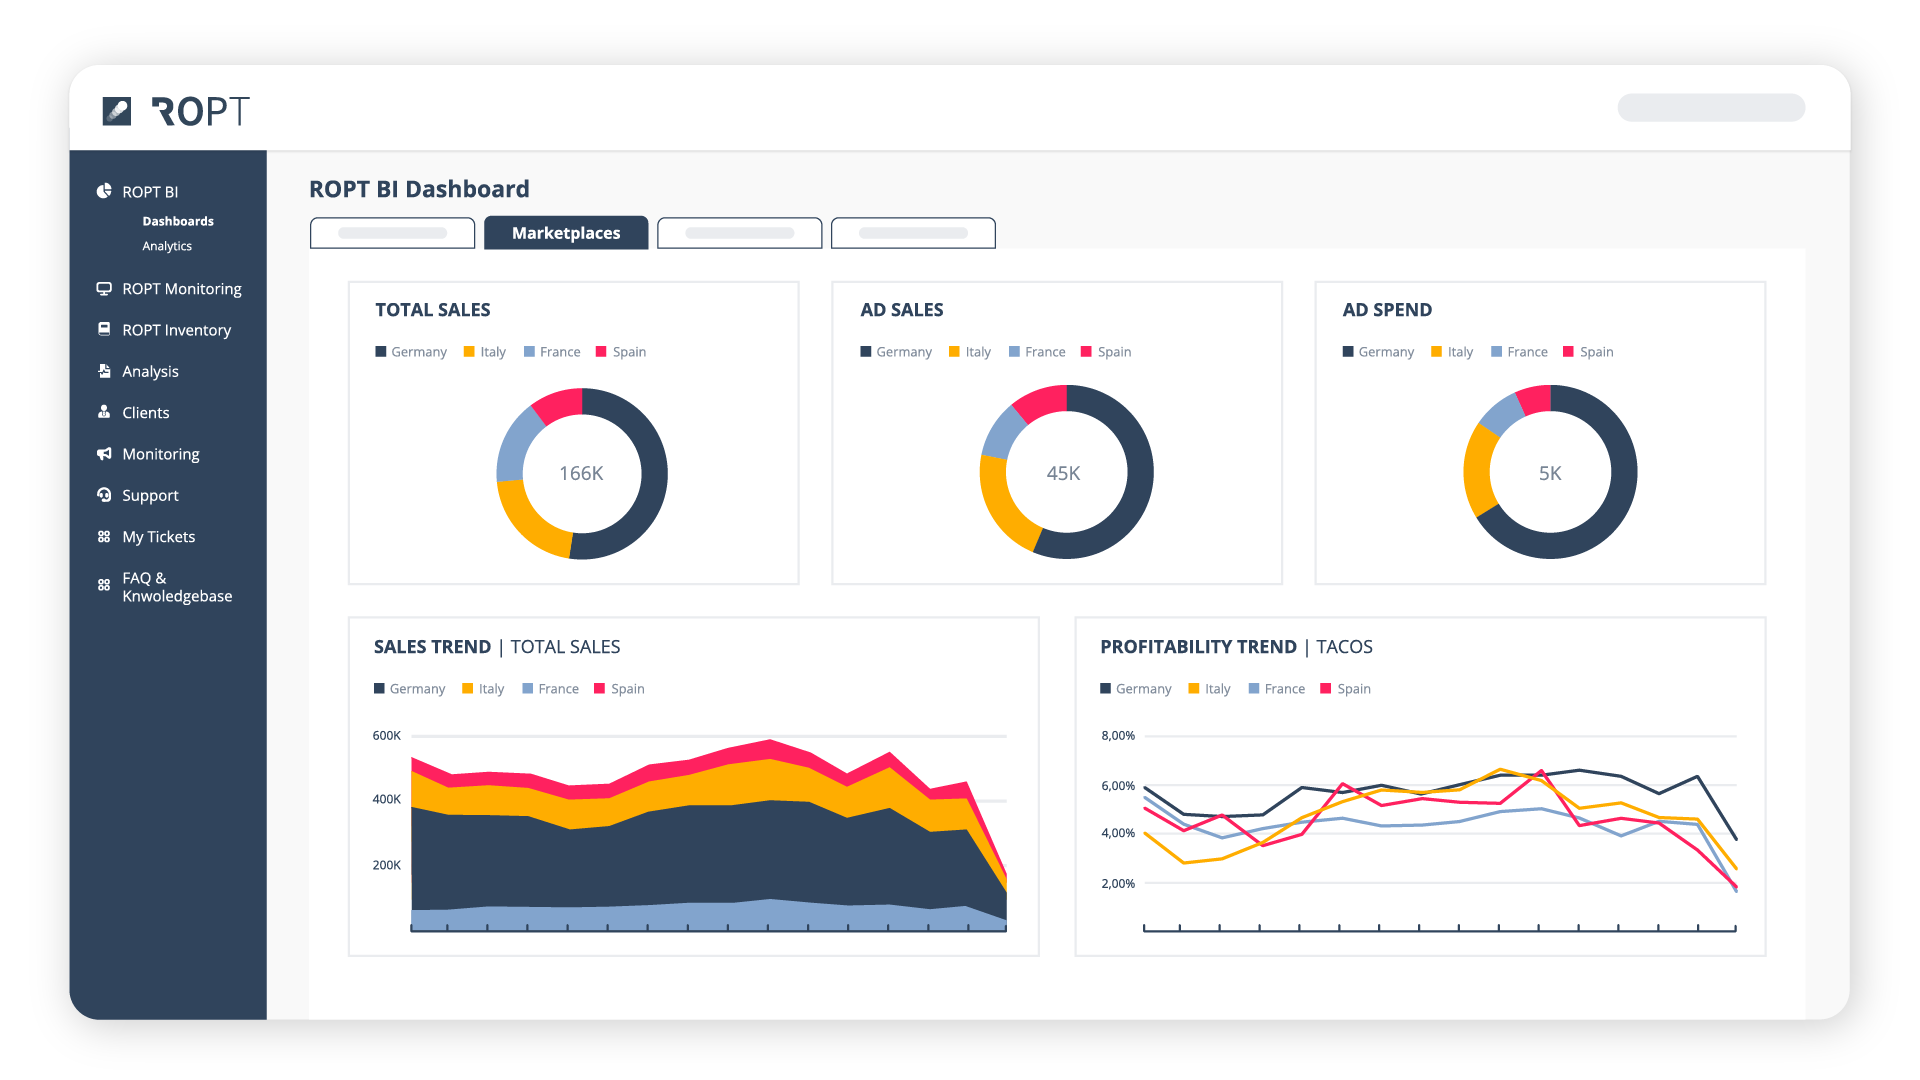The height and width of the screenshot is (1080, 1920).
Task: Click the Monitoring megaphone icon
Action: point(104,454)
